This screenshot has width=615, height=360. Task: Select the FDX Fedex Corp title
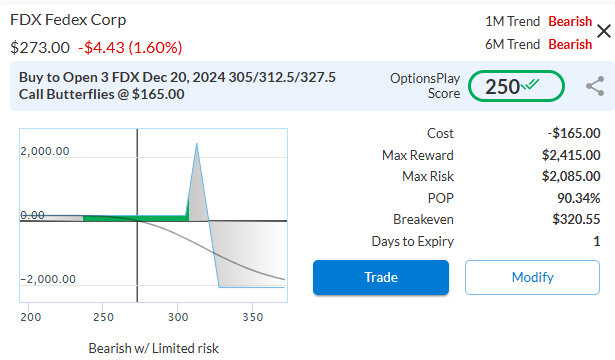pos(68,20)
